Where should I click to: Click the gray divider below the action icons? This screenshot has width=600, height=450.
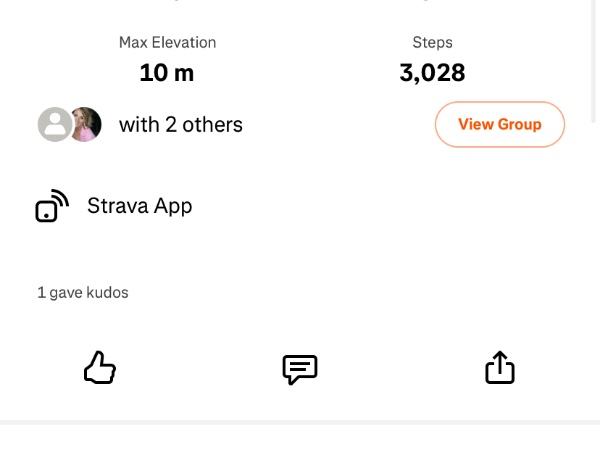pyautogui.click(x=300, y=422)
